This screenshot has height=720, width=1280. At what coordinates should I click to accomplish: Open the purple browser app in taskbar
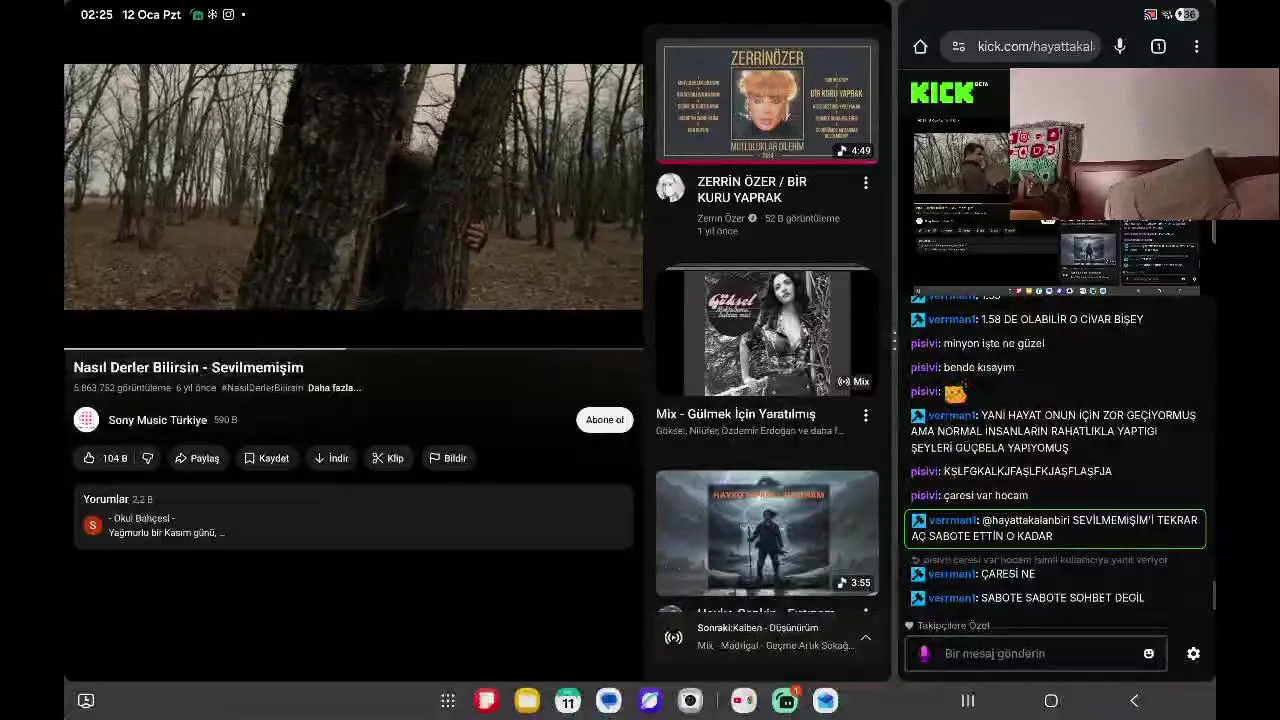coord(649,701)
